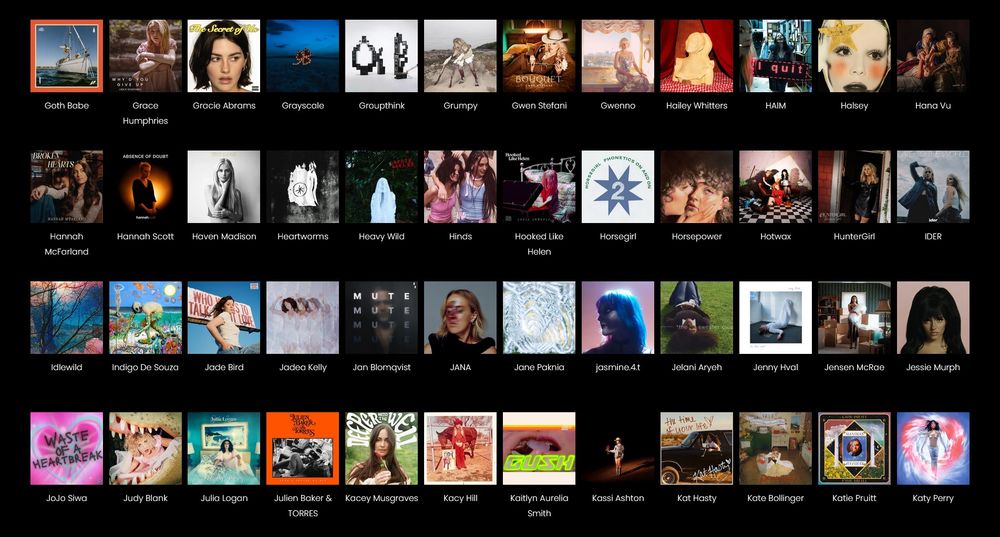Select the Julia Logan album thumbnail
This screenshot has width=1000, height=537.
(x=224, y=448)
